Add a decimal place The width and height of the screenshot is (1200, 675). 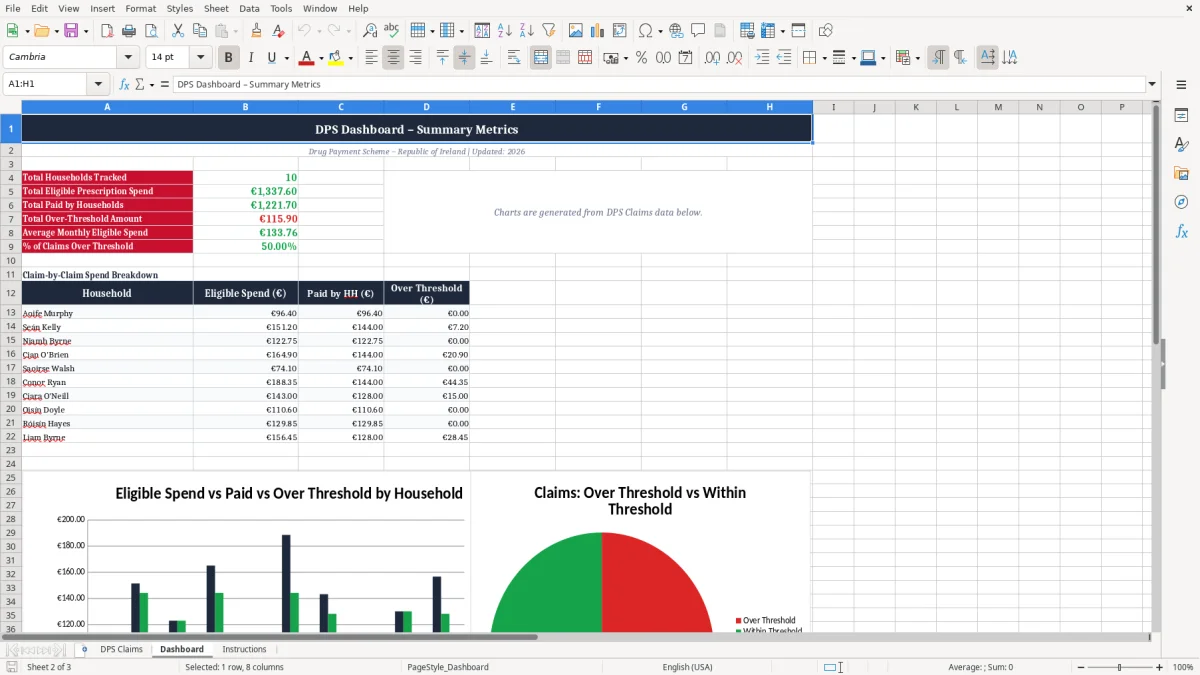click(713, 58)
